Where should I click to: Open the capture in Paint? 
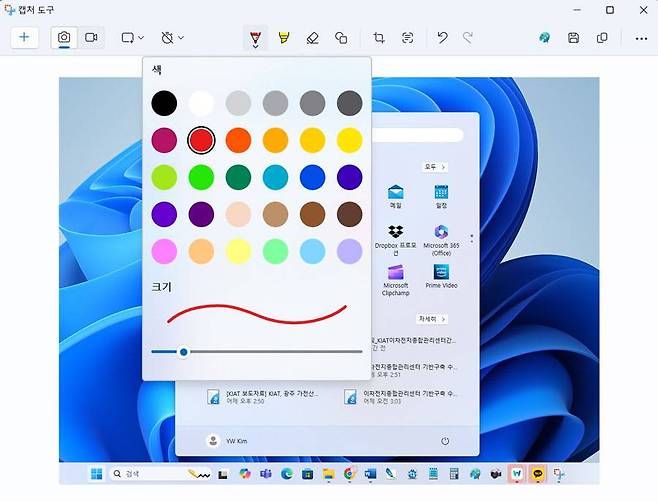tap(544, 38)
